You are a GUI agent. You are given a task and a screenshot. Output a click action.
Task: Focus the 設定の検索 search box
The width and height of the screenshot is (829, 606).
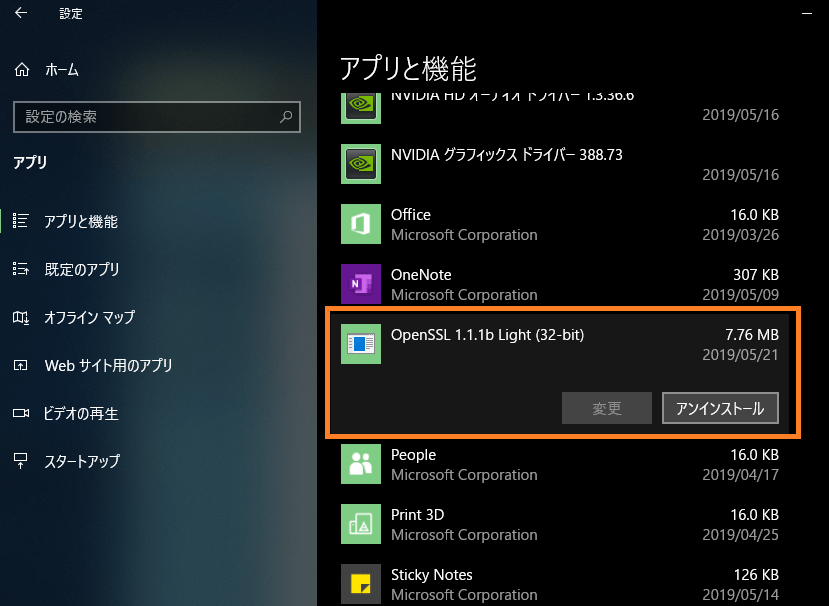[156, 116]
